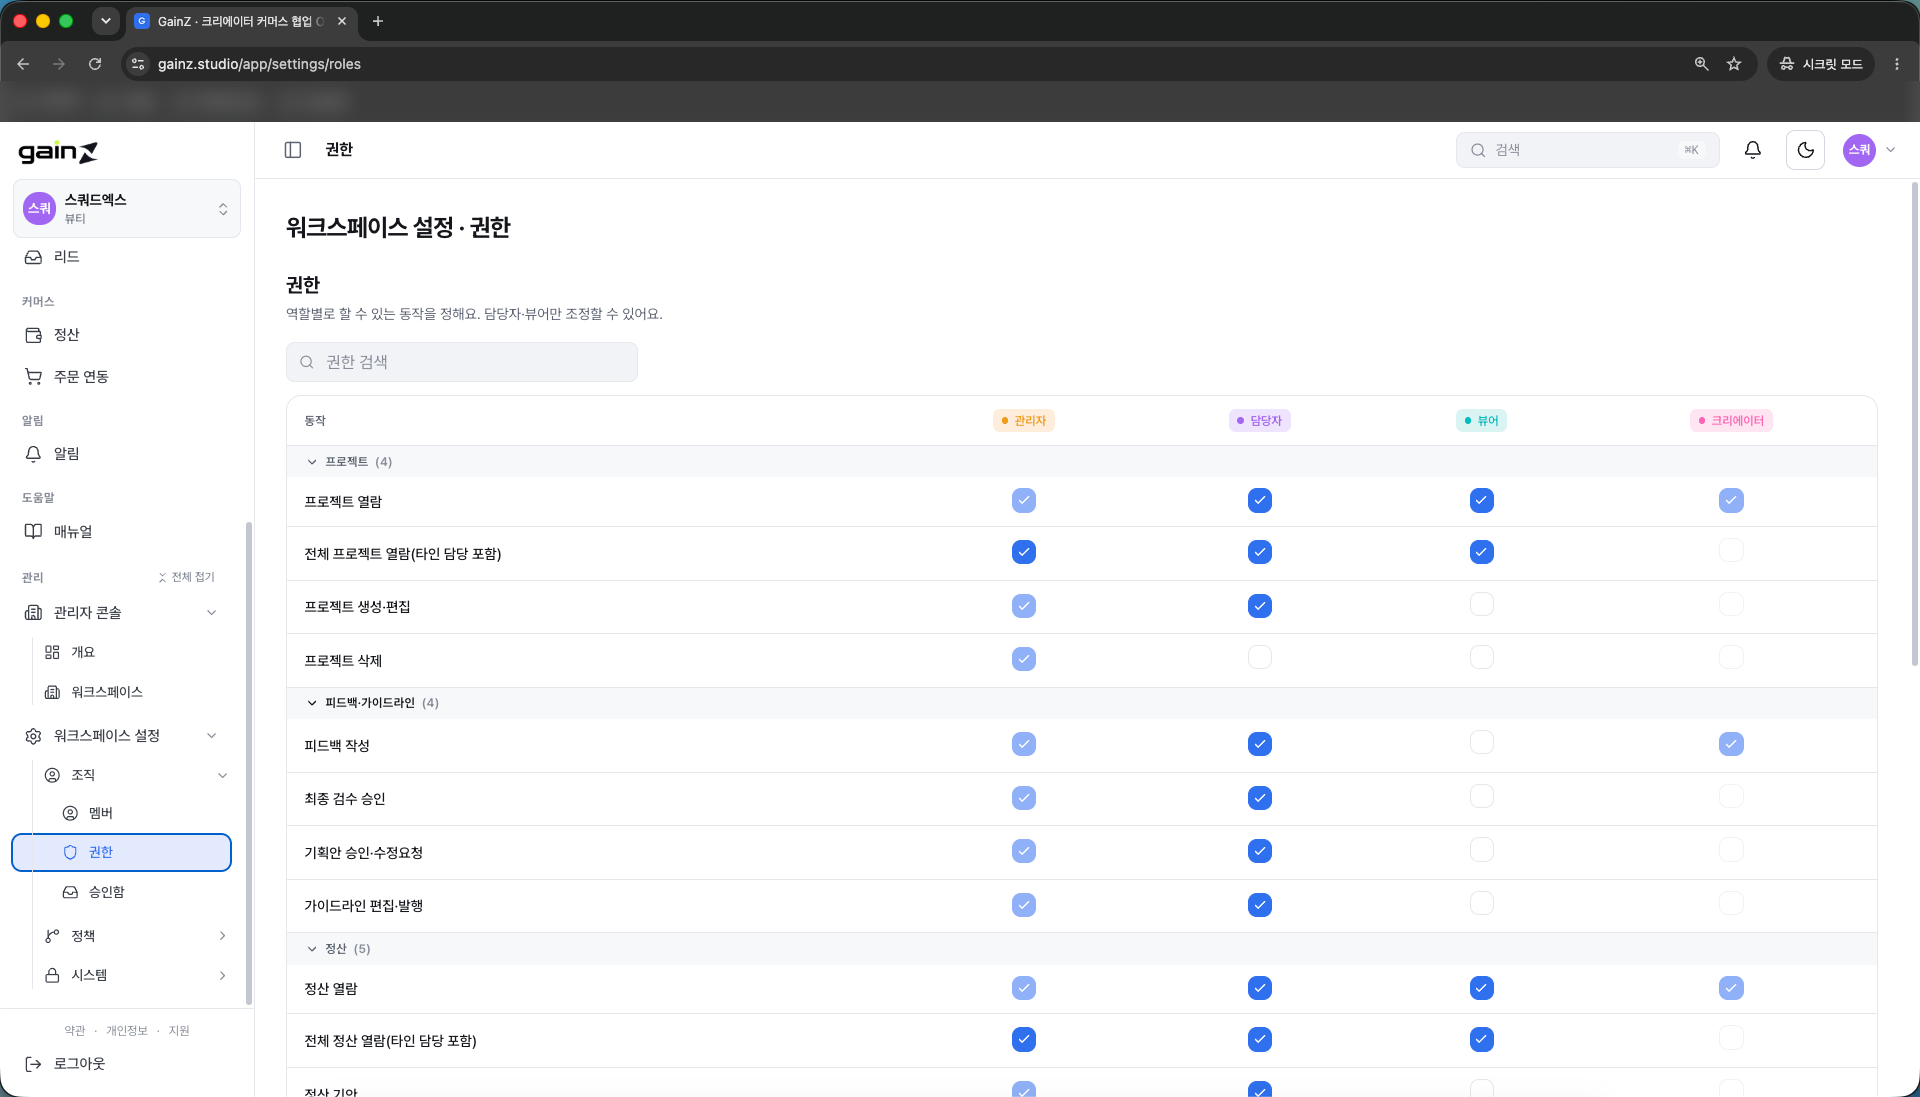Click the GainZ logo
The width and height of the screenshot is (1920, 1097).
[58, 152]
